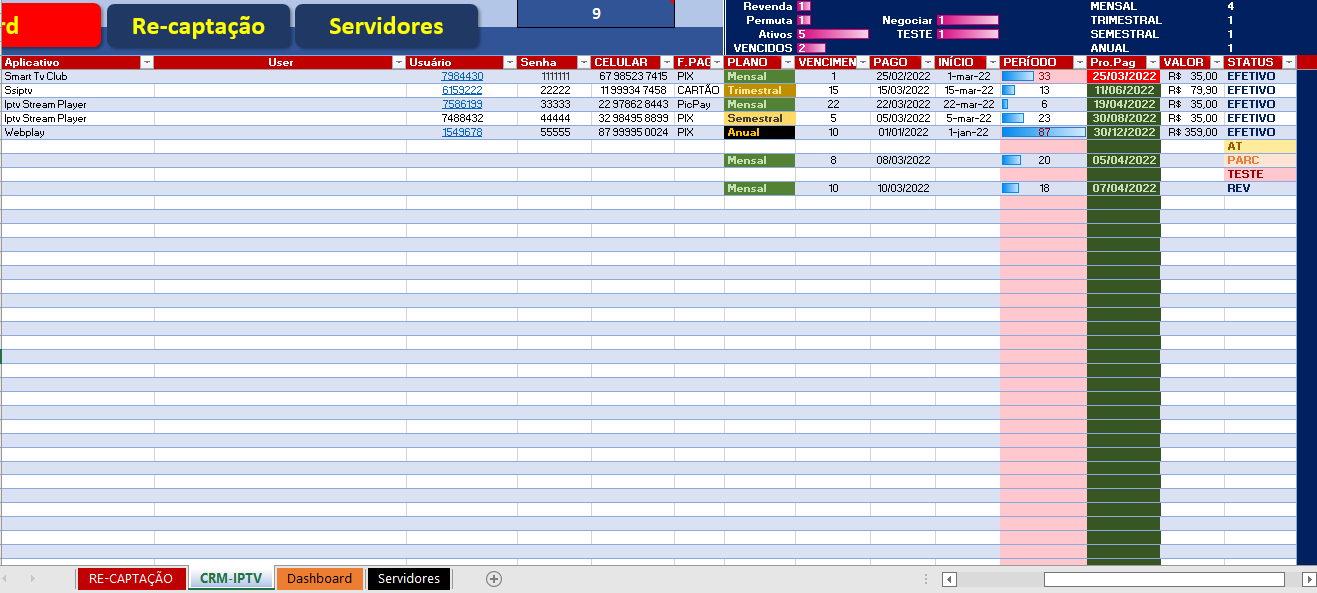The width and height of the screenshot is (1317, 593).
Task: Add a new sheet with plus icon
Action: tap(493, 579)
